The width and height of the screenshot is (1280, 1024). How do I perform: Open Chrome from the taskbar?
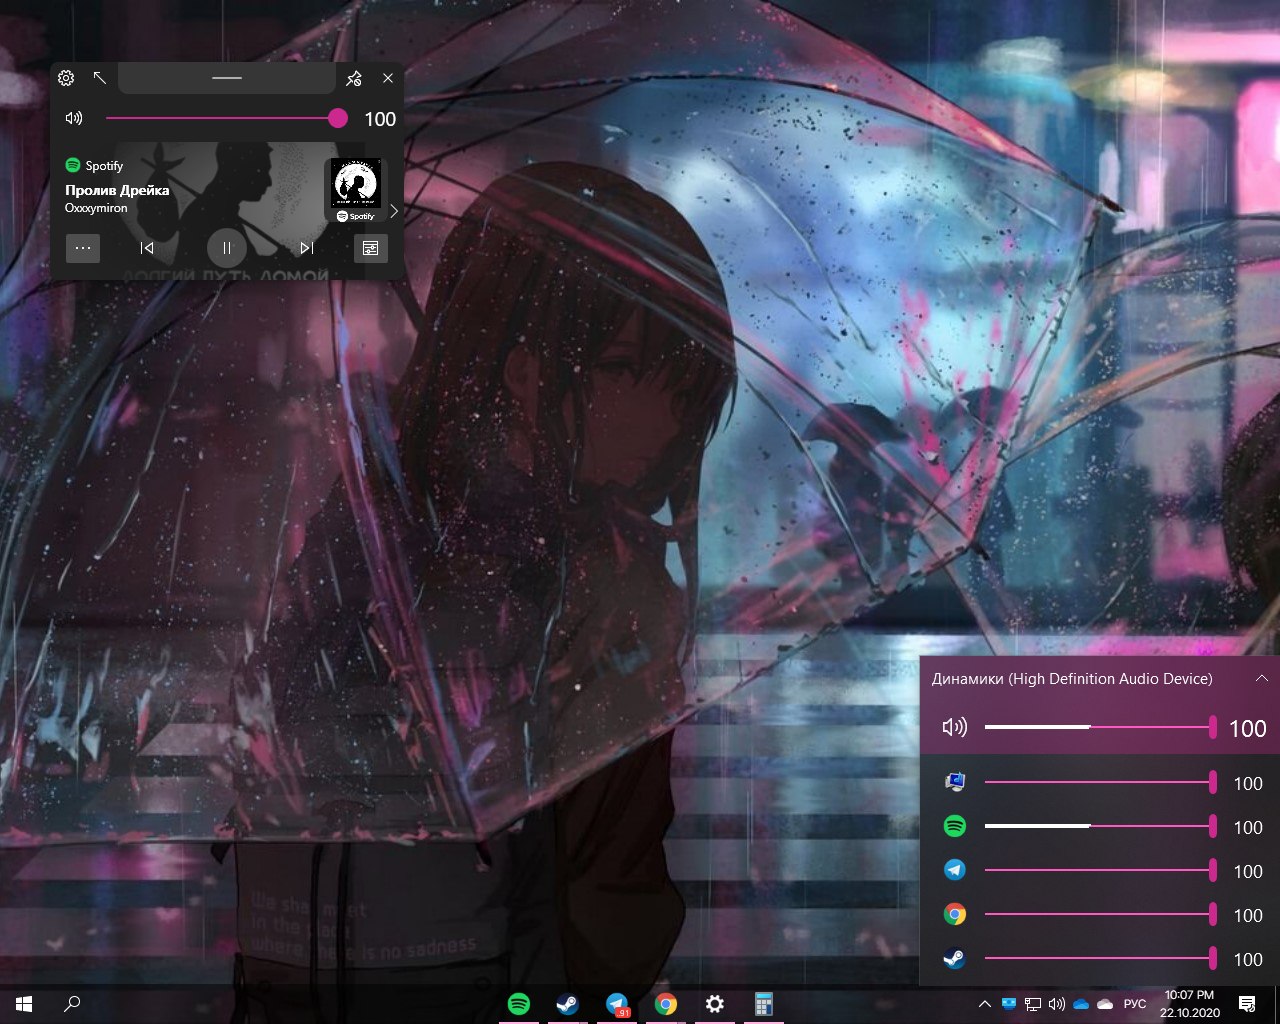[666, 1004]
